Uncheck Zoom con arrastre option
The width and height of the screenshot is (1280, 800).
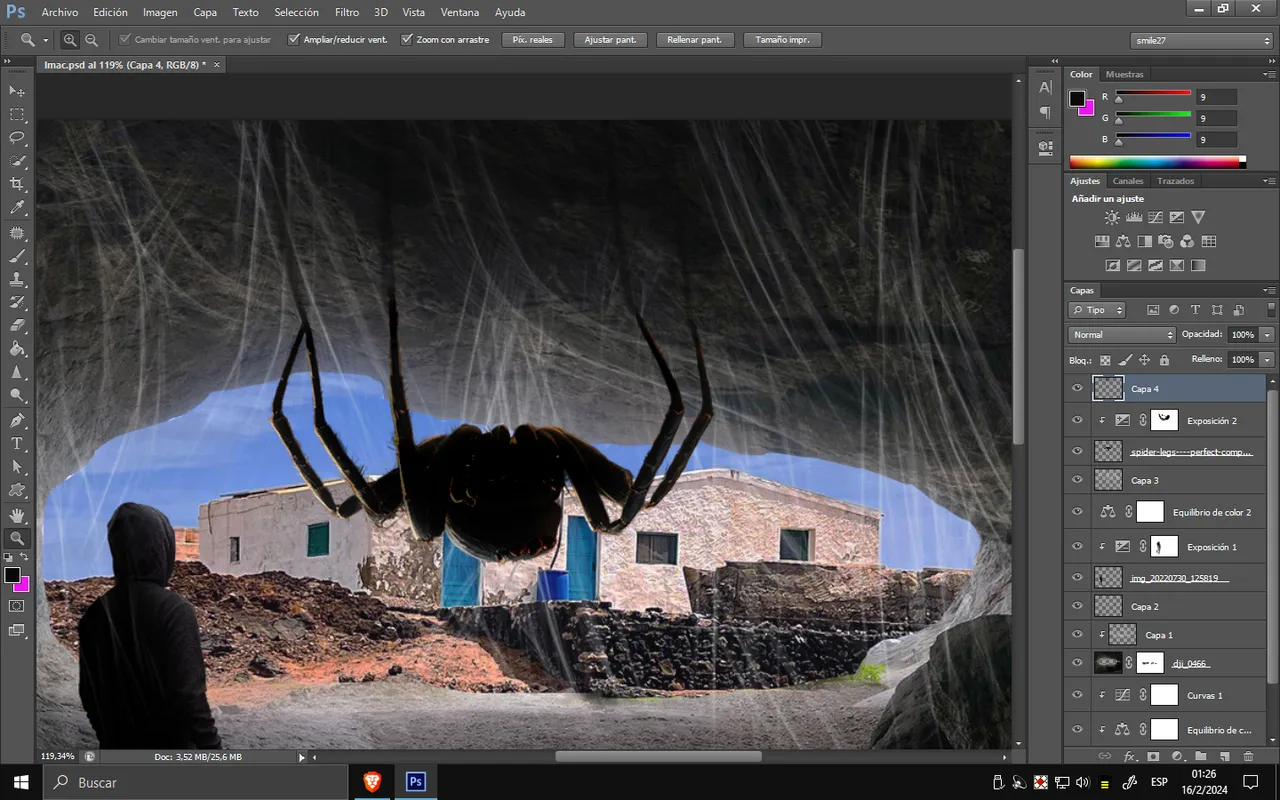[x=407, y=40]
